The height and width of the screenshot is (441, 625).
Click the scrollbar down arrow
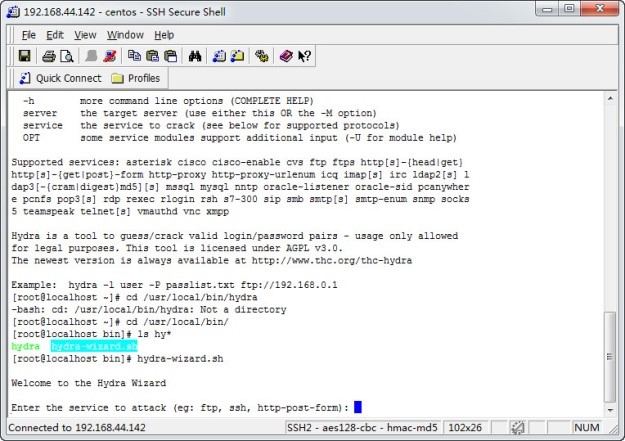pos(610,410)
